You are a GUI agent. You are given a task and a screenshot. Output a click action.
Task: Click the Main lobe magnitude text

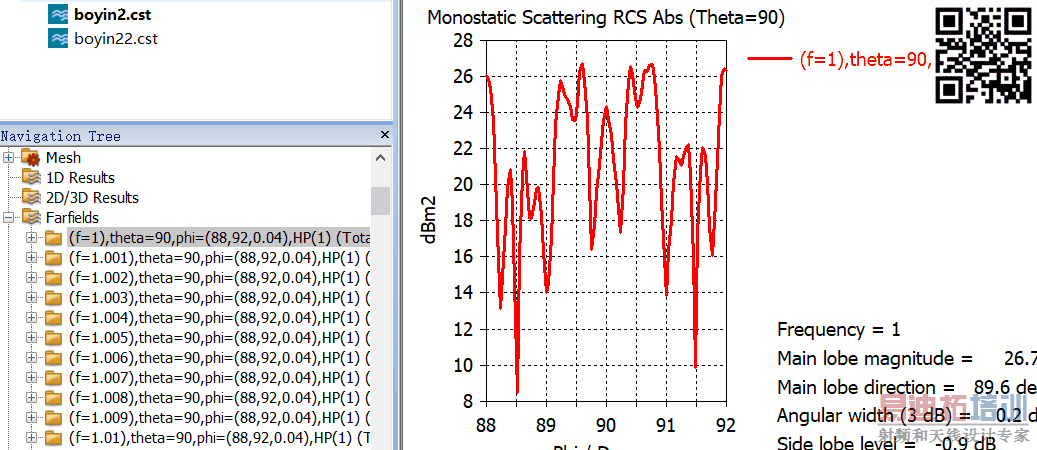pyautogui.click(x=907, y=359)
